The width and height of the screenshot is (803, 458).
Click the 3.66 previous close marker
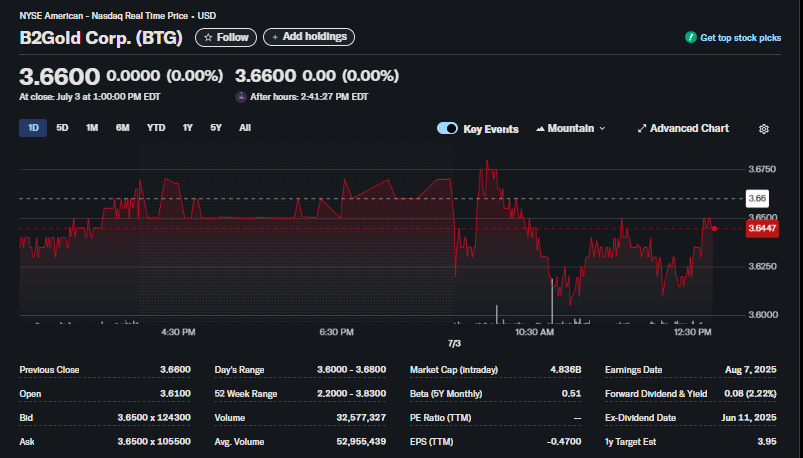pos(757,199)
